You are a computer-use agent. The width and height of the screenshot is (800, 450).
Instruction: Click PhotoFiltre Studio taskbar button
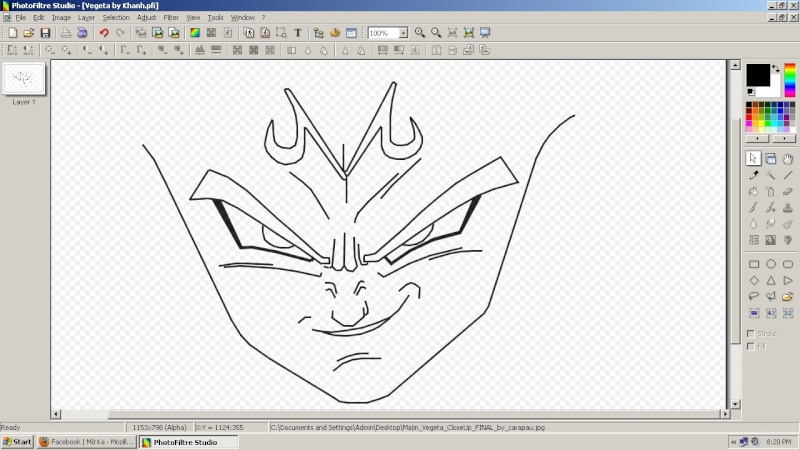(189, 442)
